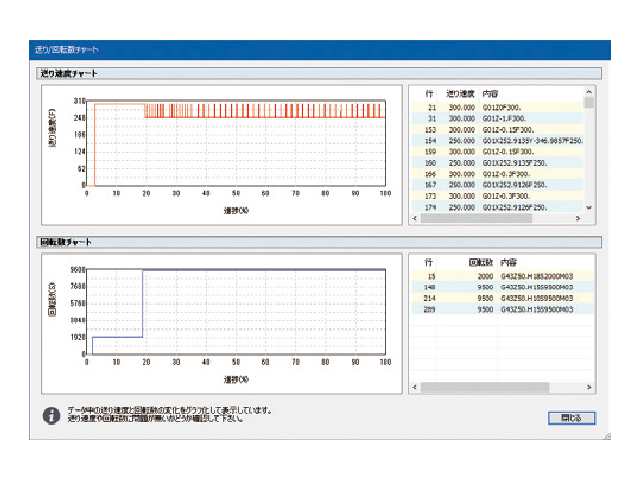Click the 送り速度チャート section header
This screenshot has height=480, width=640.
[x=319, y=73]
